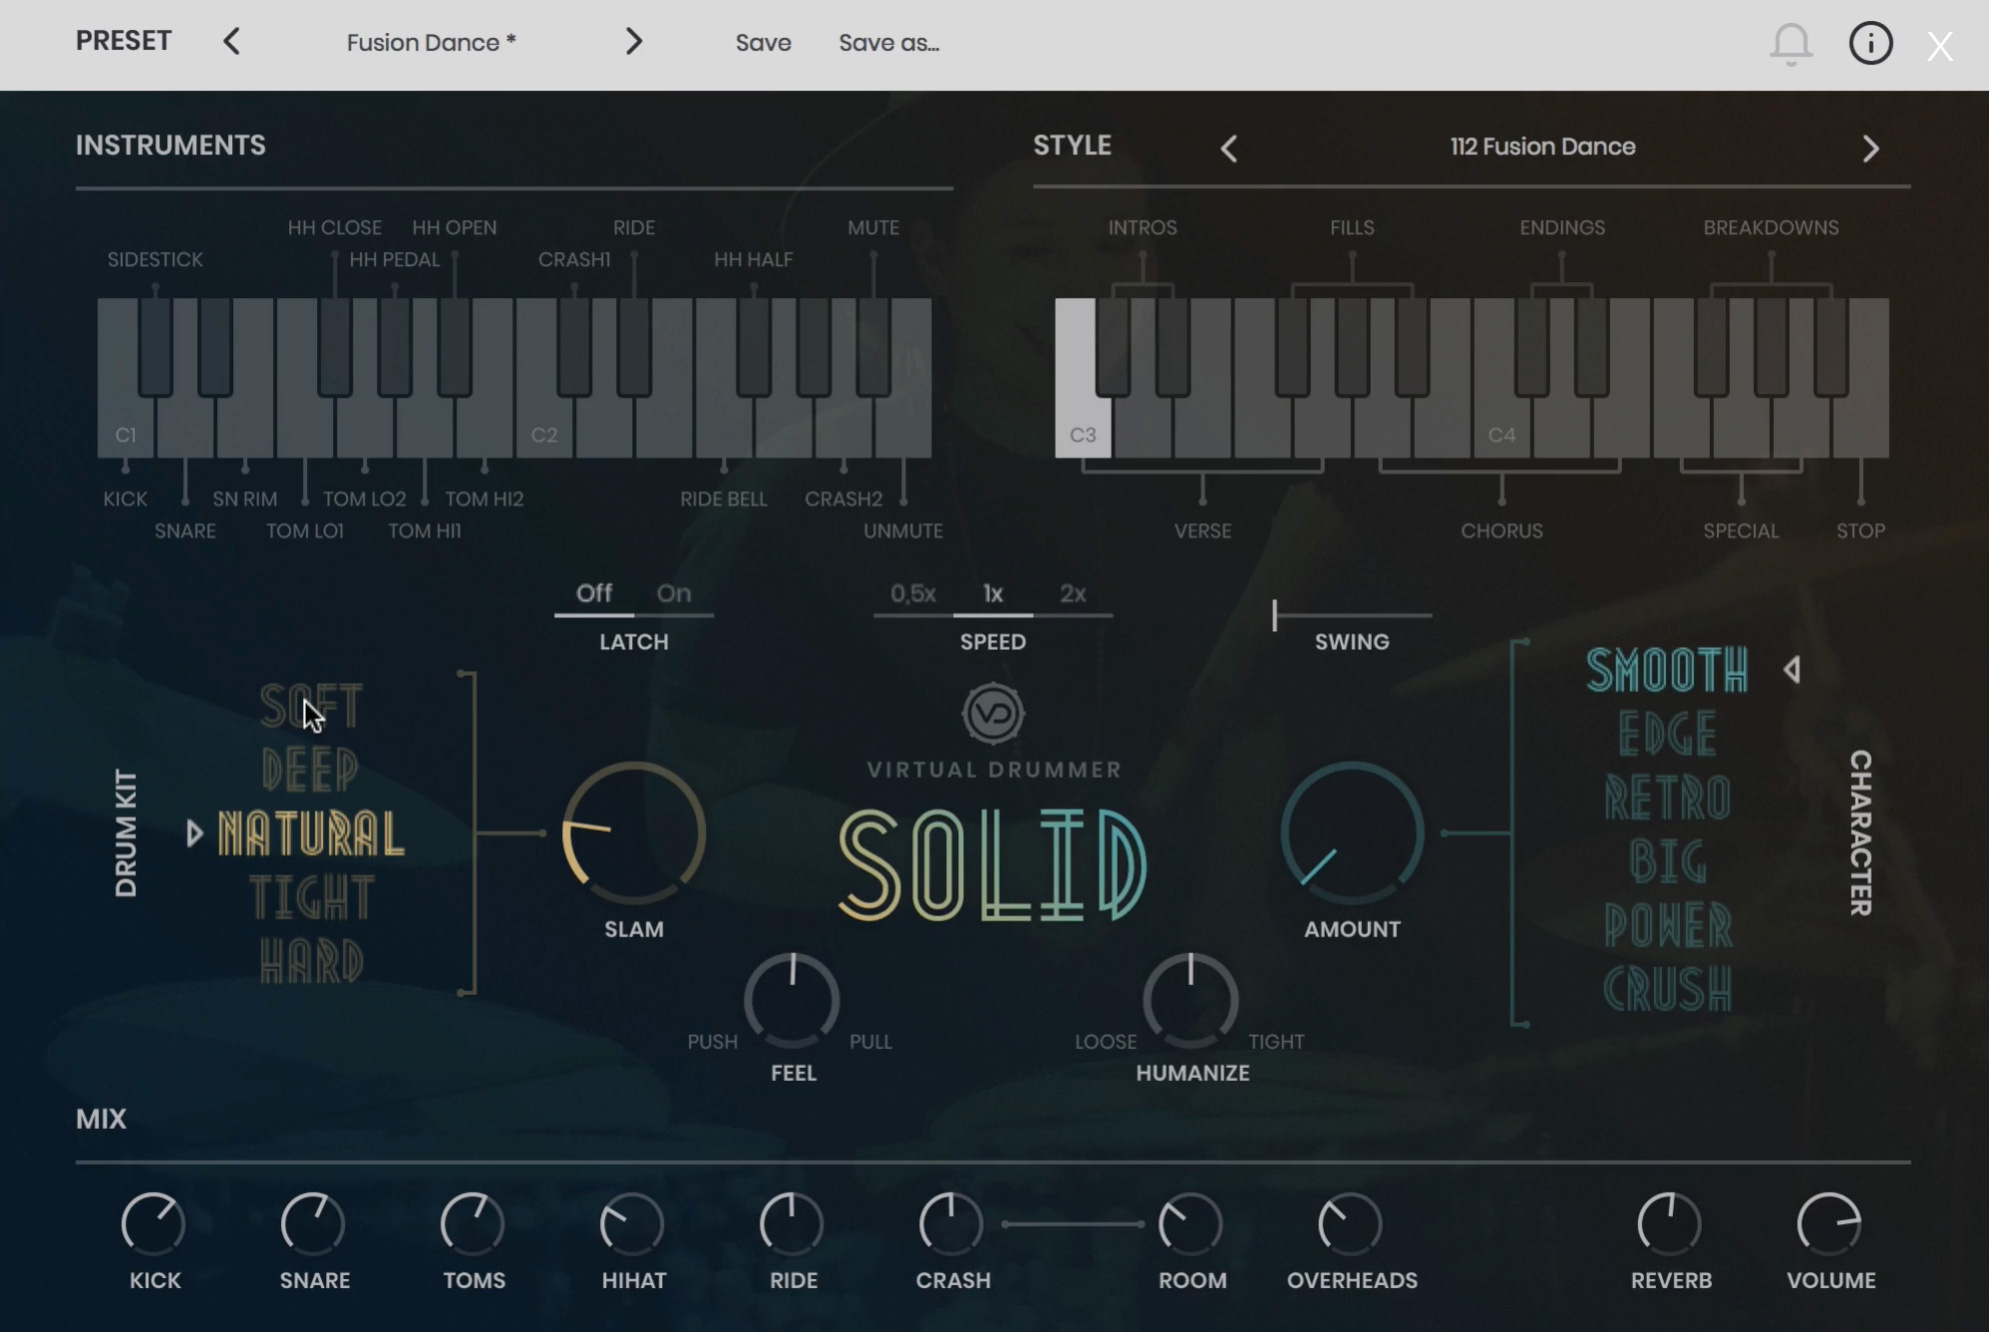The image size is (1989, 1332).
Task: Go to previous style with left chevron
Action: pos(1227,148)
